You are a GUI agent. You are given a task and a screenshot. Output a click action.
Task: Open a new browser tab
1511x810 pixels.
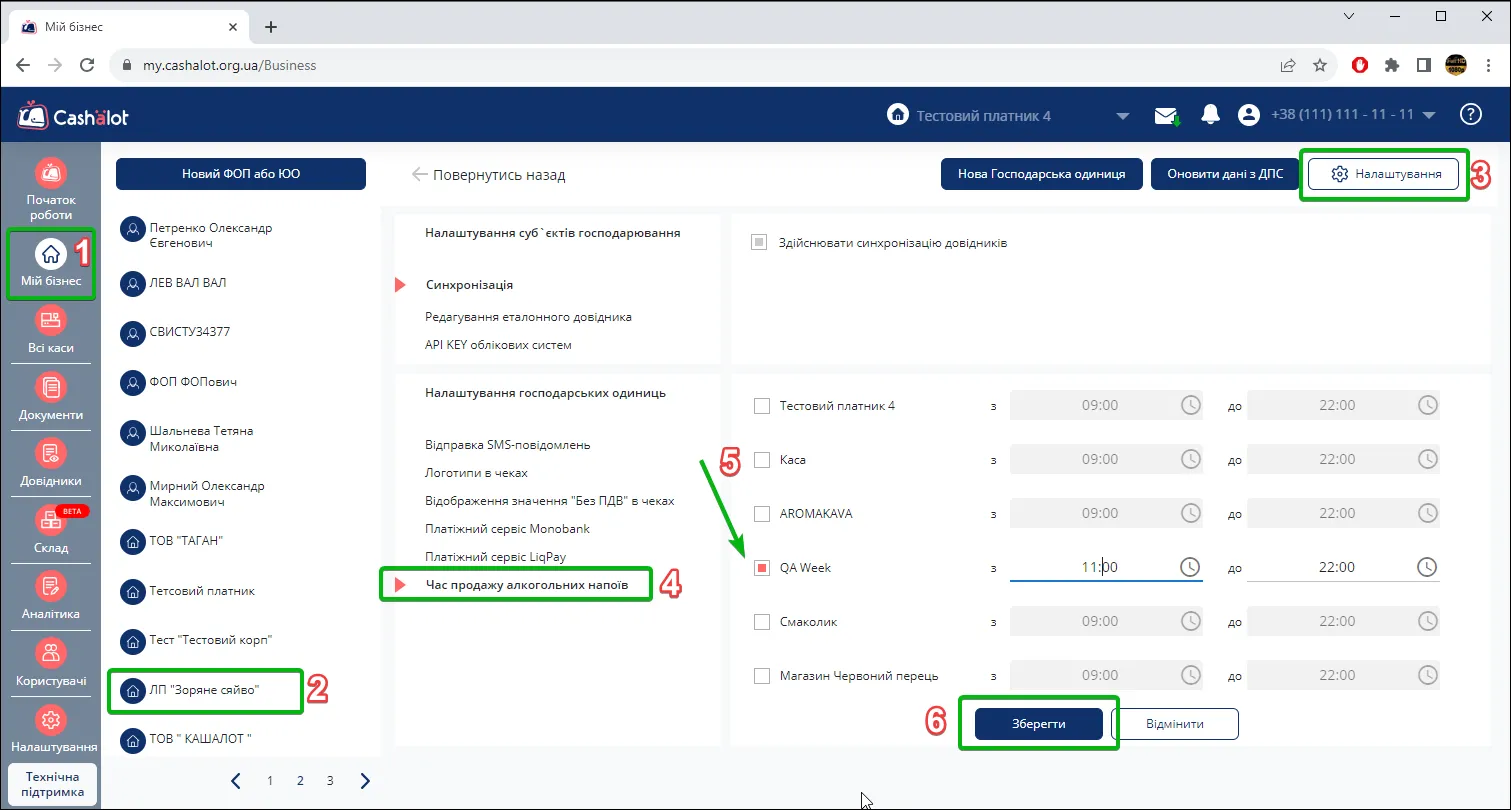tap(270, 27)
